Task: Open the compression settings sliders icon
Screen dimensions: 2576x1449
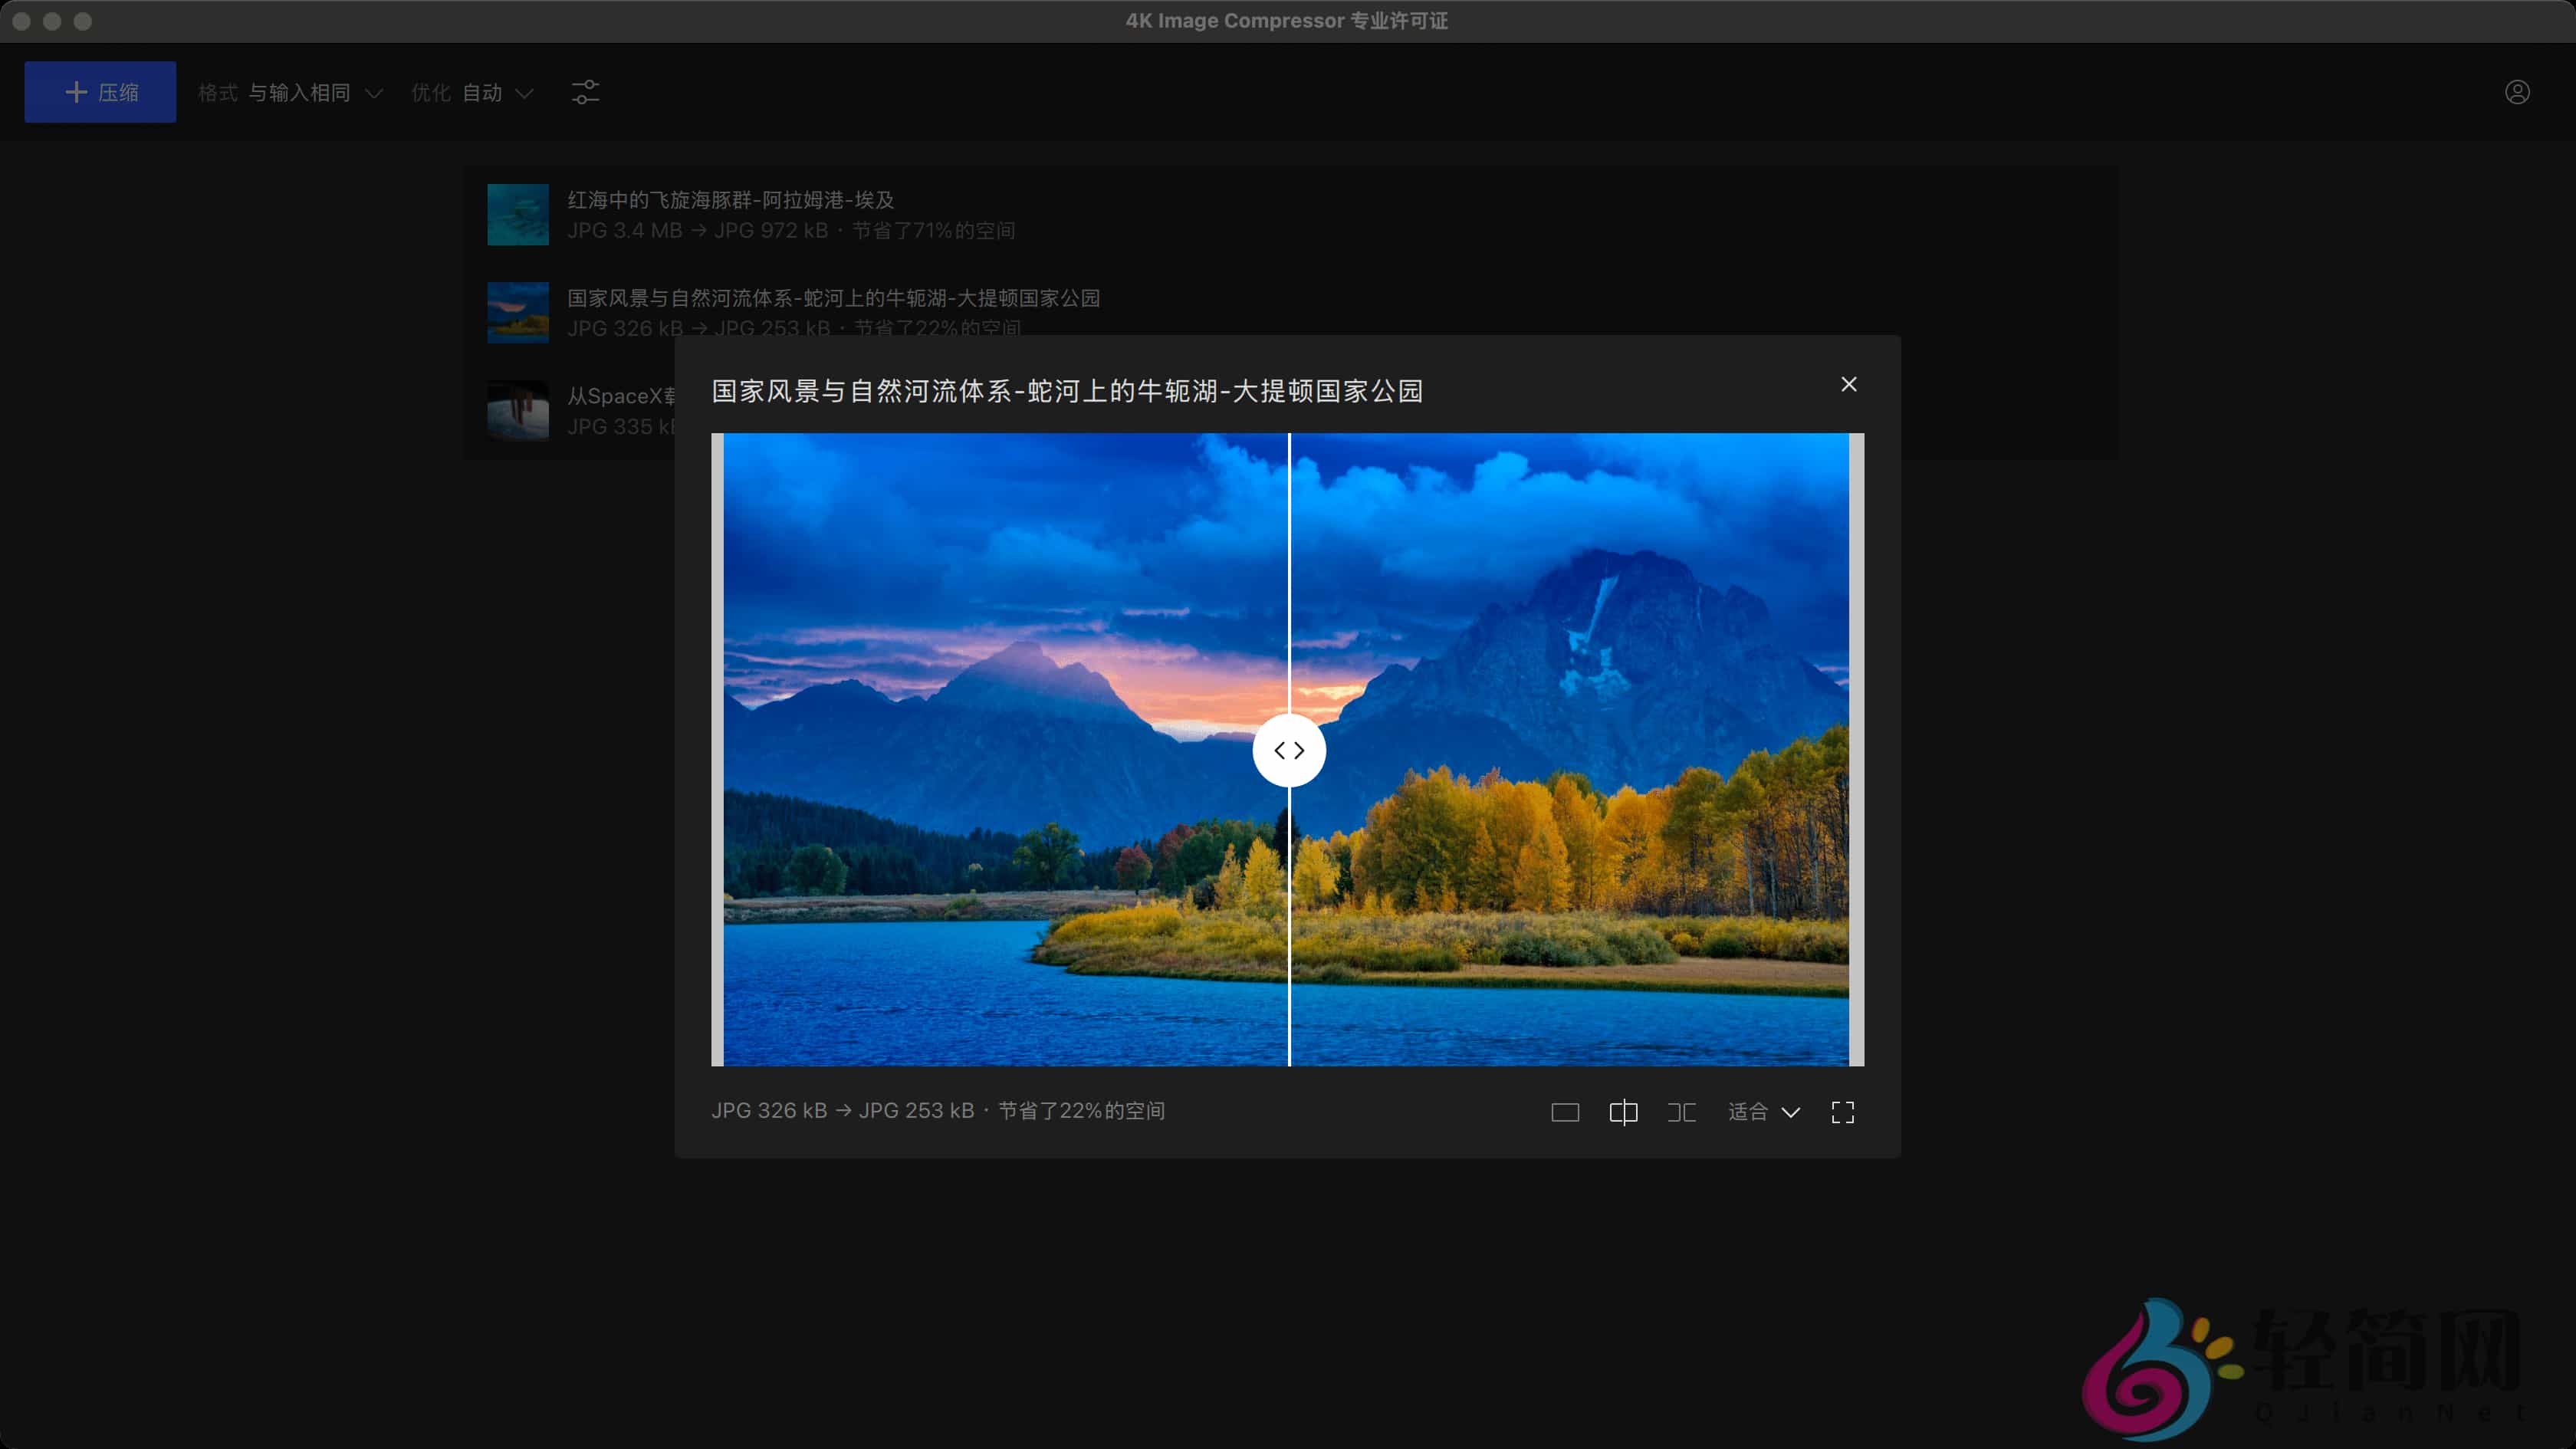Action: coord(585,92)
